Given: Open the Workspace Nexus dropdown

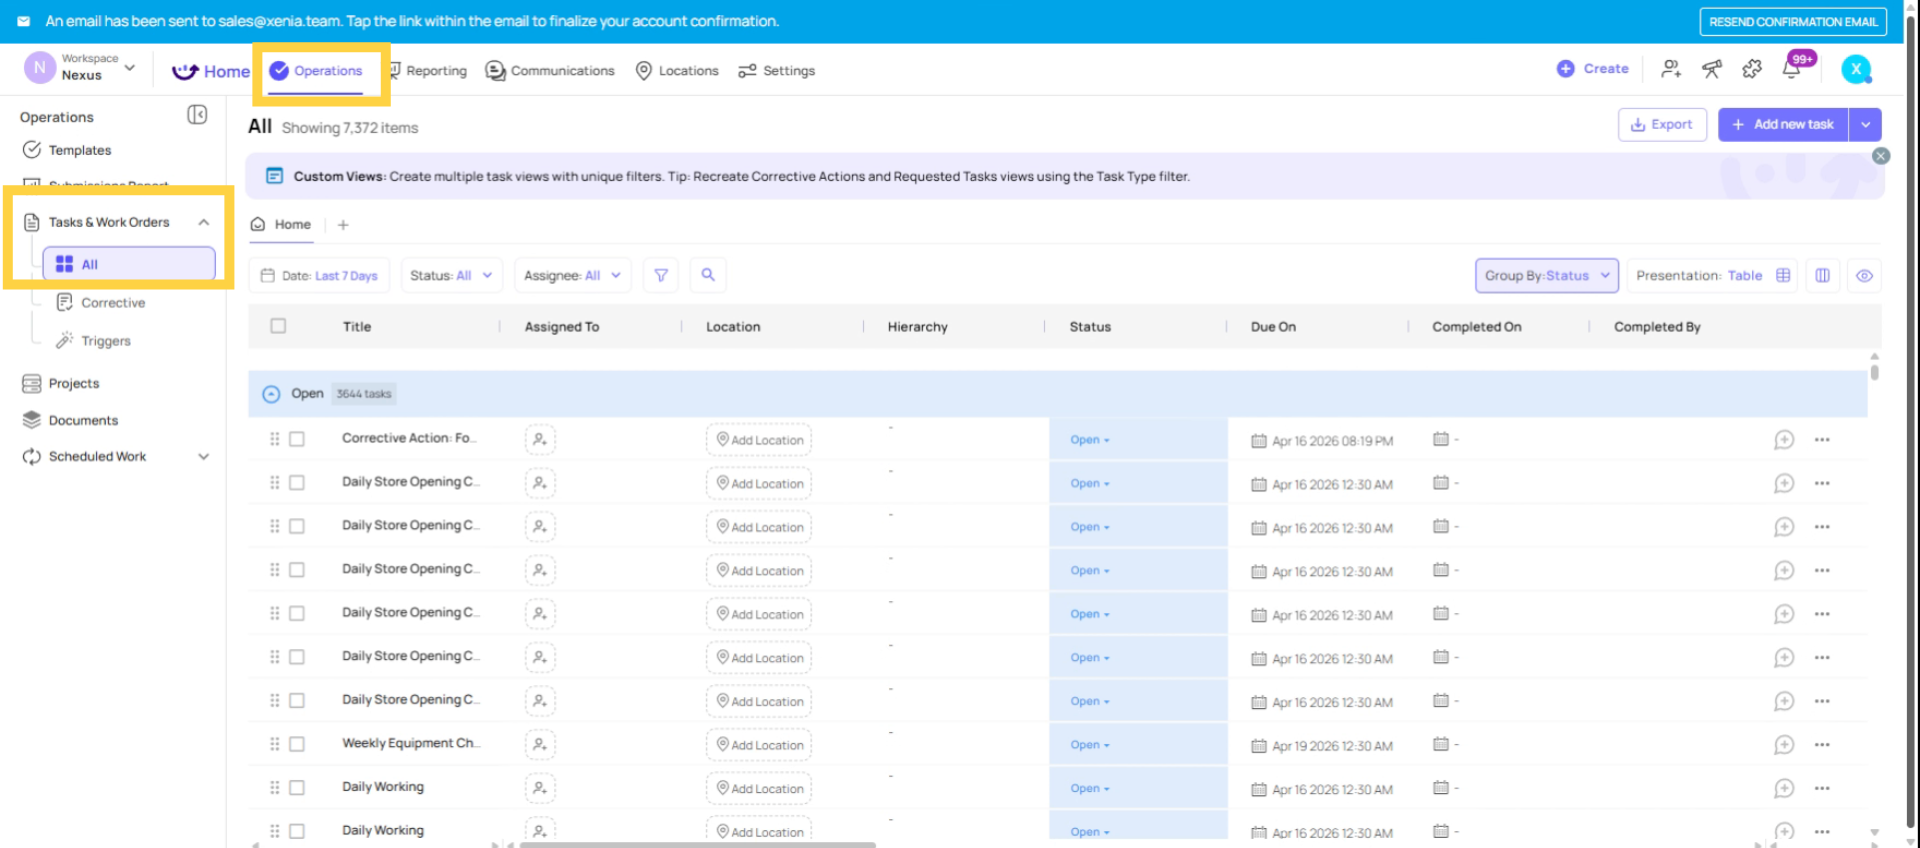Looking at the screenshot, I should click(80, 68).
